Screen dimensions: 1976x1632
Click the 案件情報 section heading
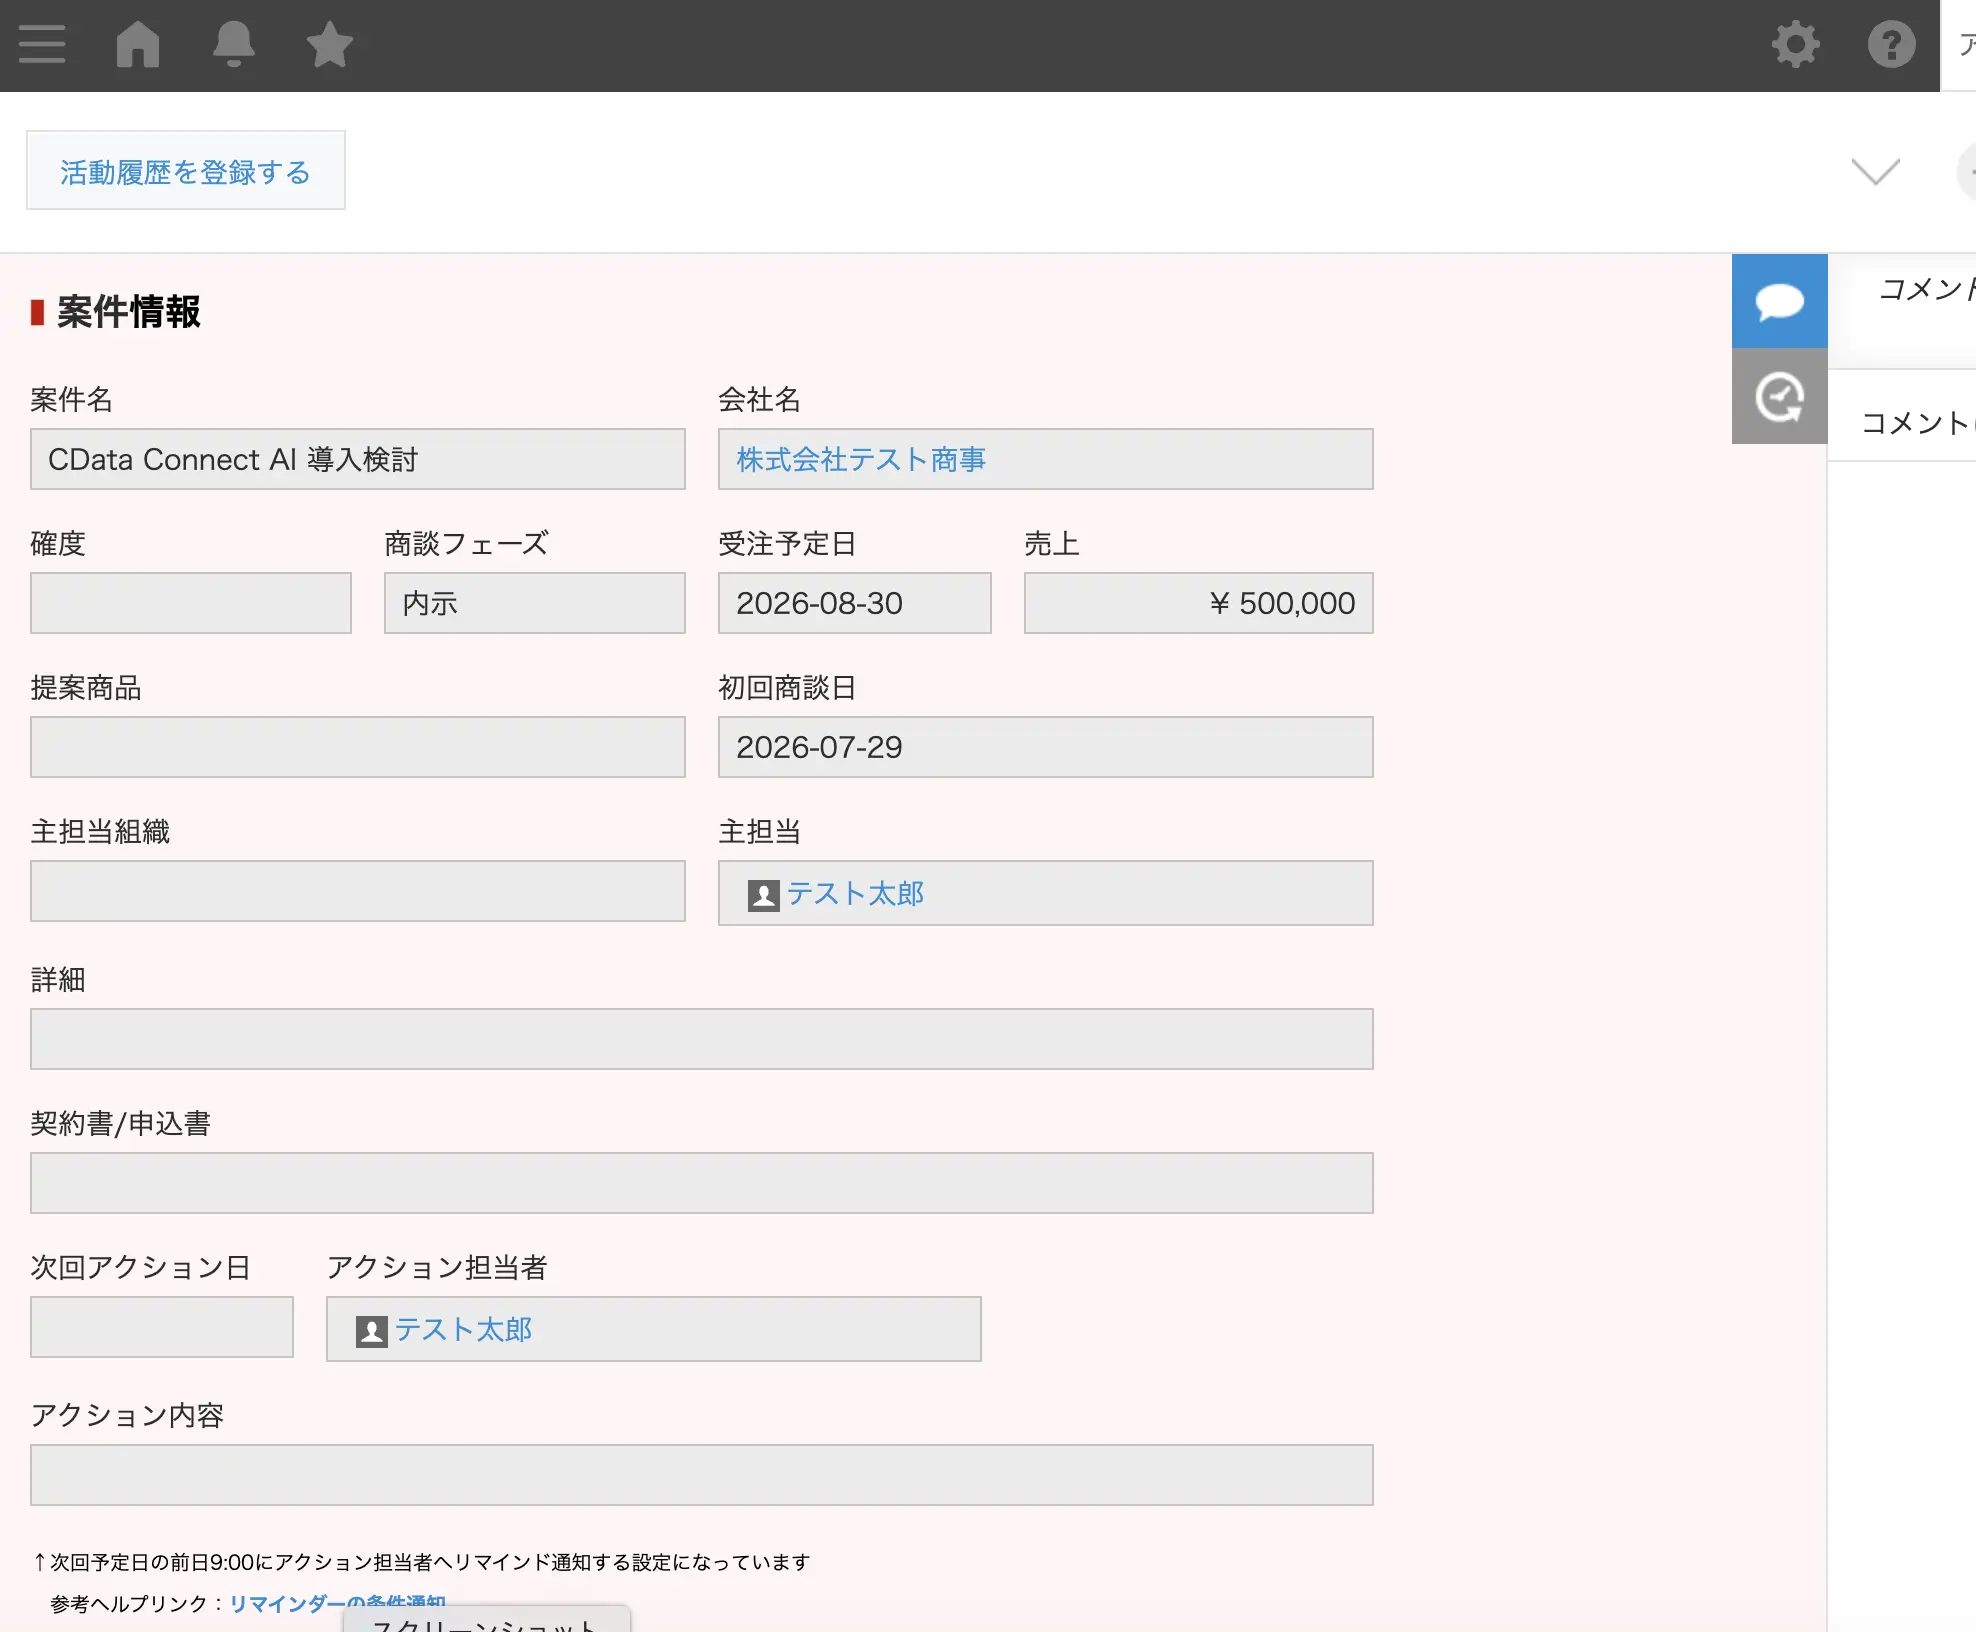click(128, 312)
